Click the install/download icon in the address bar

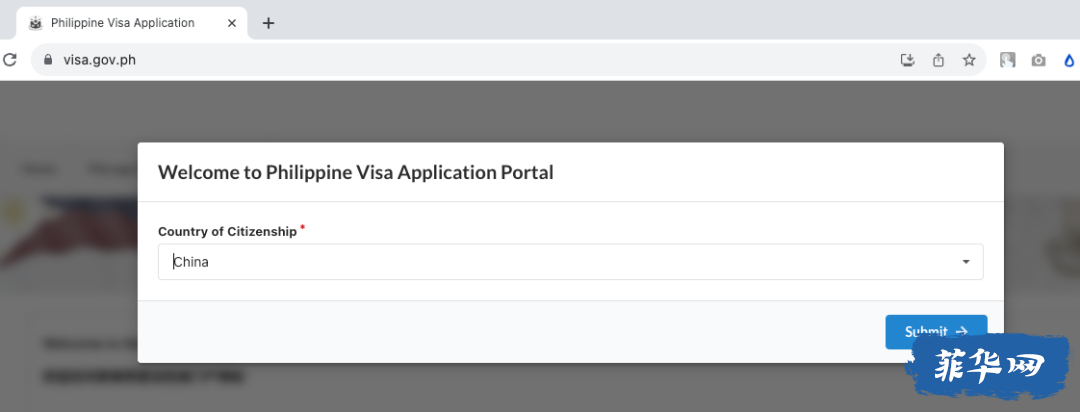pyautogui.click(x=908, y=60)
